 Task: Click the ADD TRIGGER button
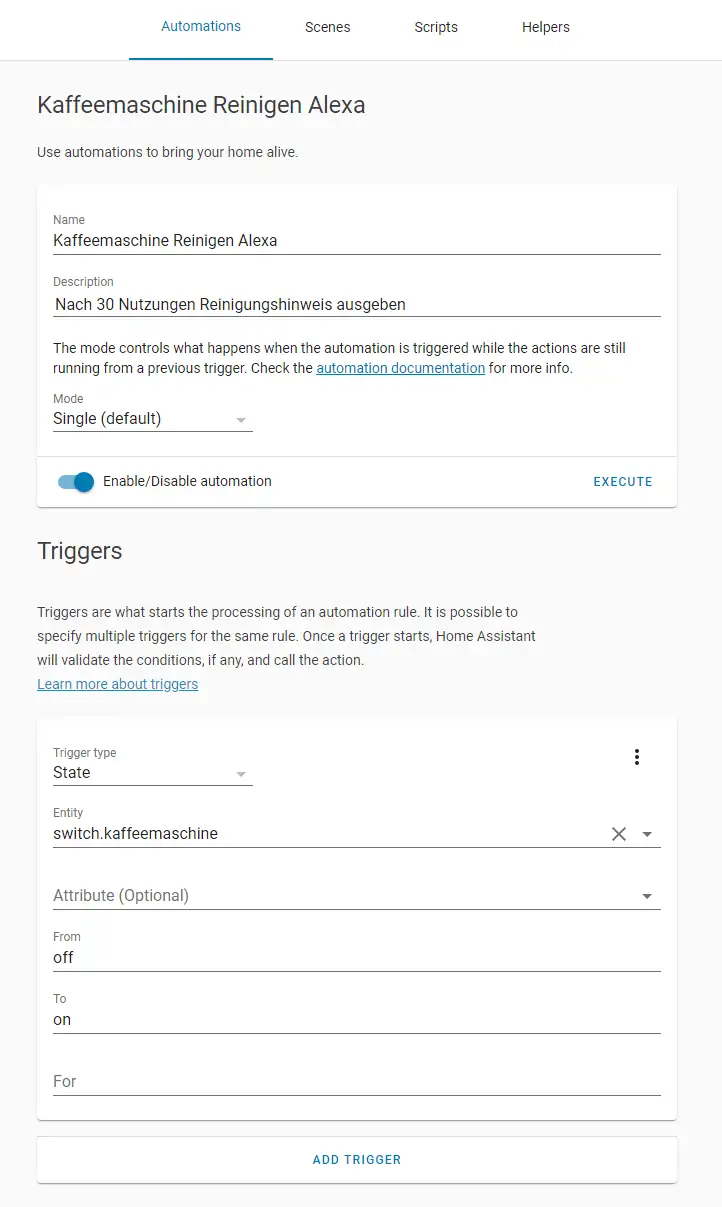tap(357, 1160)
